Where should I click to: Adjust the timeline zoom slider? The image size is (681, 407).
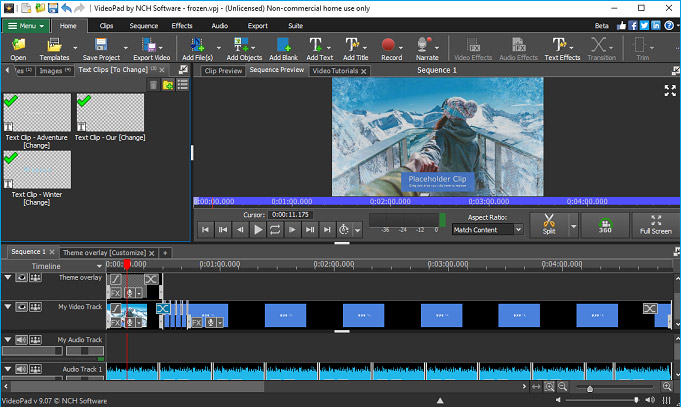[589, 387]
